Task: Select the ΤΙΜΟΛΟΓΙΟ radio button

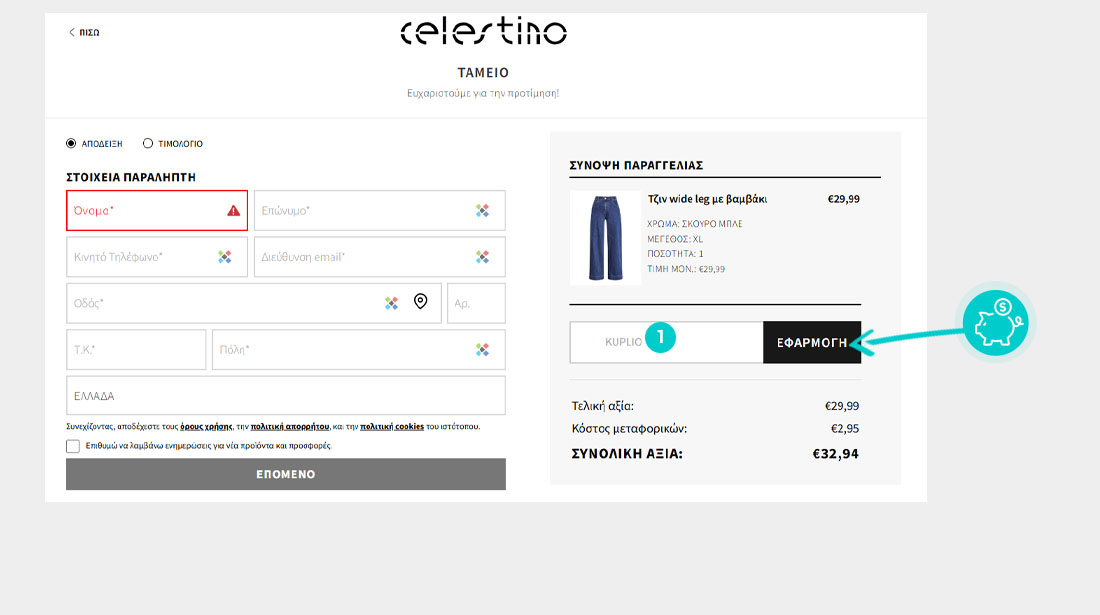Action: [148, 143]
